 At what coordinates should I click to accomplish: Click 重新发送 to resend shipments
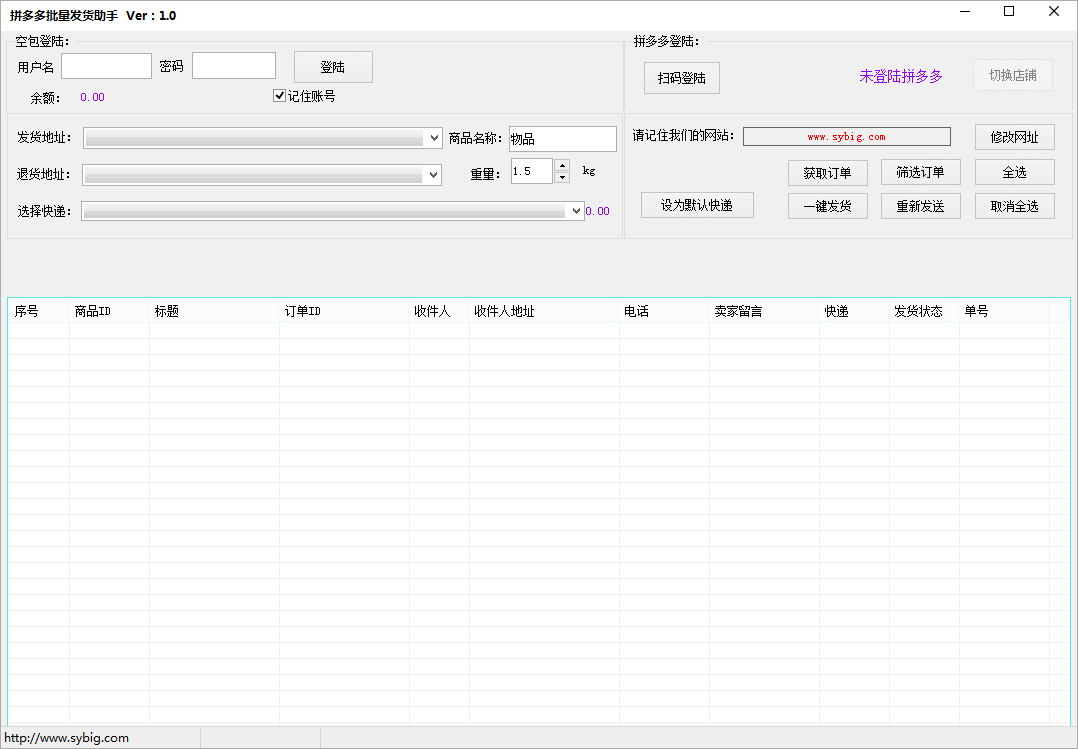tap(920, 206)
